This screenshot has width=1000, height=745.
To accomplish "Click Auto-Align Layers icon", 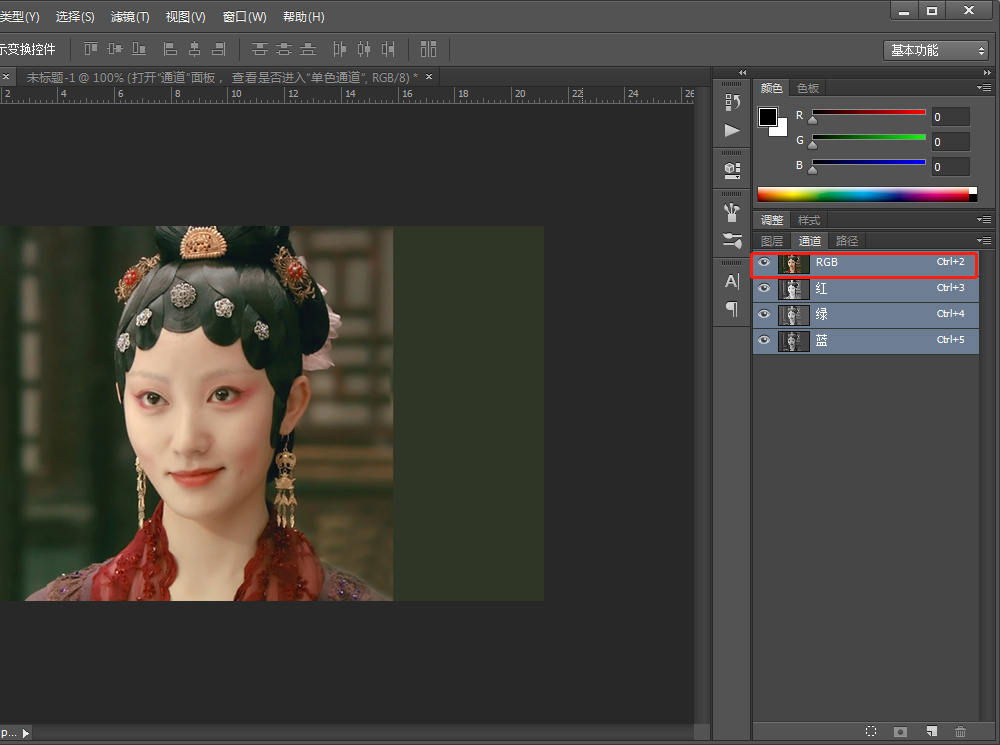I will [x=429, y=48].
